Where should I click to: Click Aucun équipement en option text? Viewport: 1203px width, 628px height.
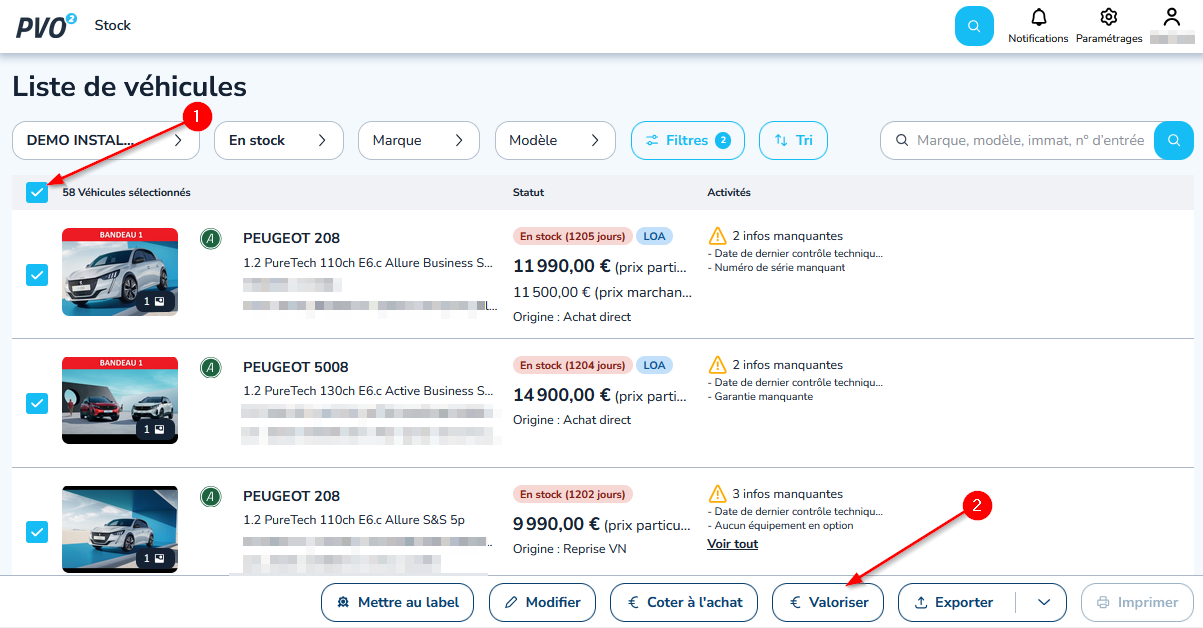coord(781,525)
